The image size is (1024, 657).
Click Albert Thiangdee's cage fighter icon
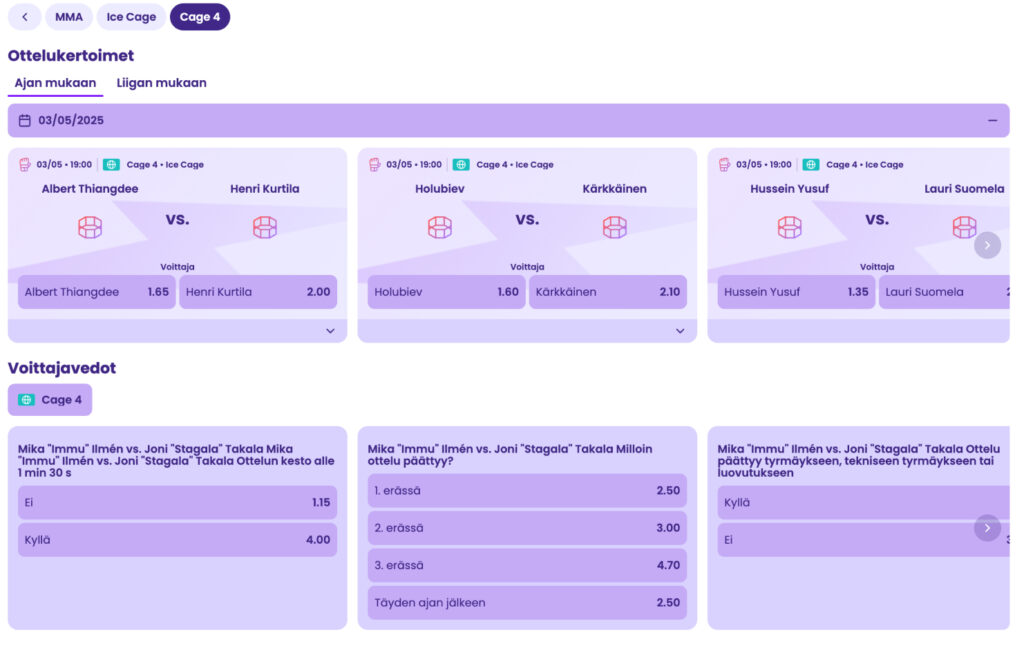pyautogui.click(x=90, y=228)
